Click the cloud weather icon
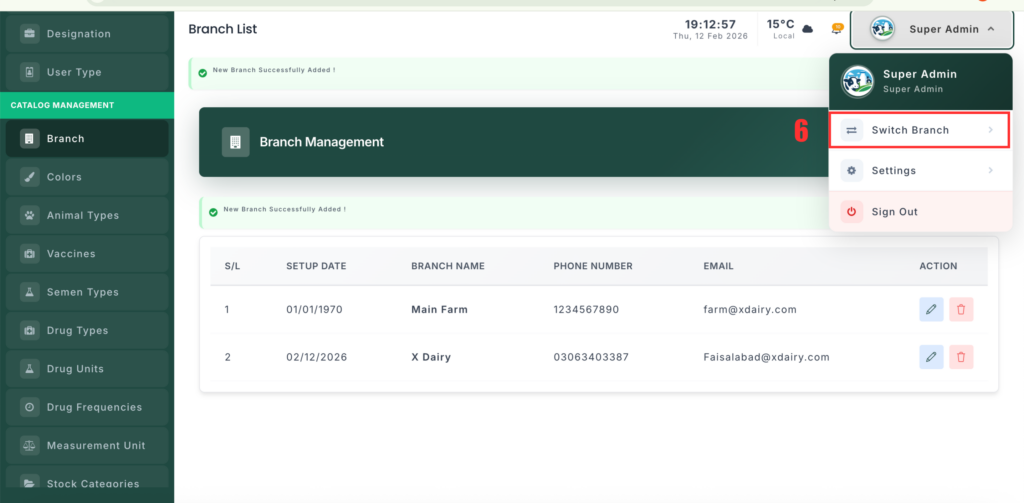The width and height of the screenshot is (1024, 503). tap(807, 29)
